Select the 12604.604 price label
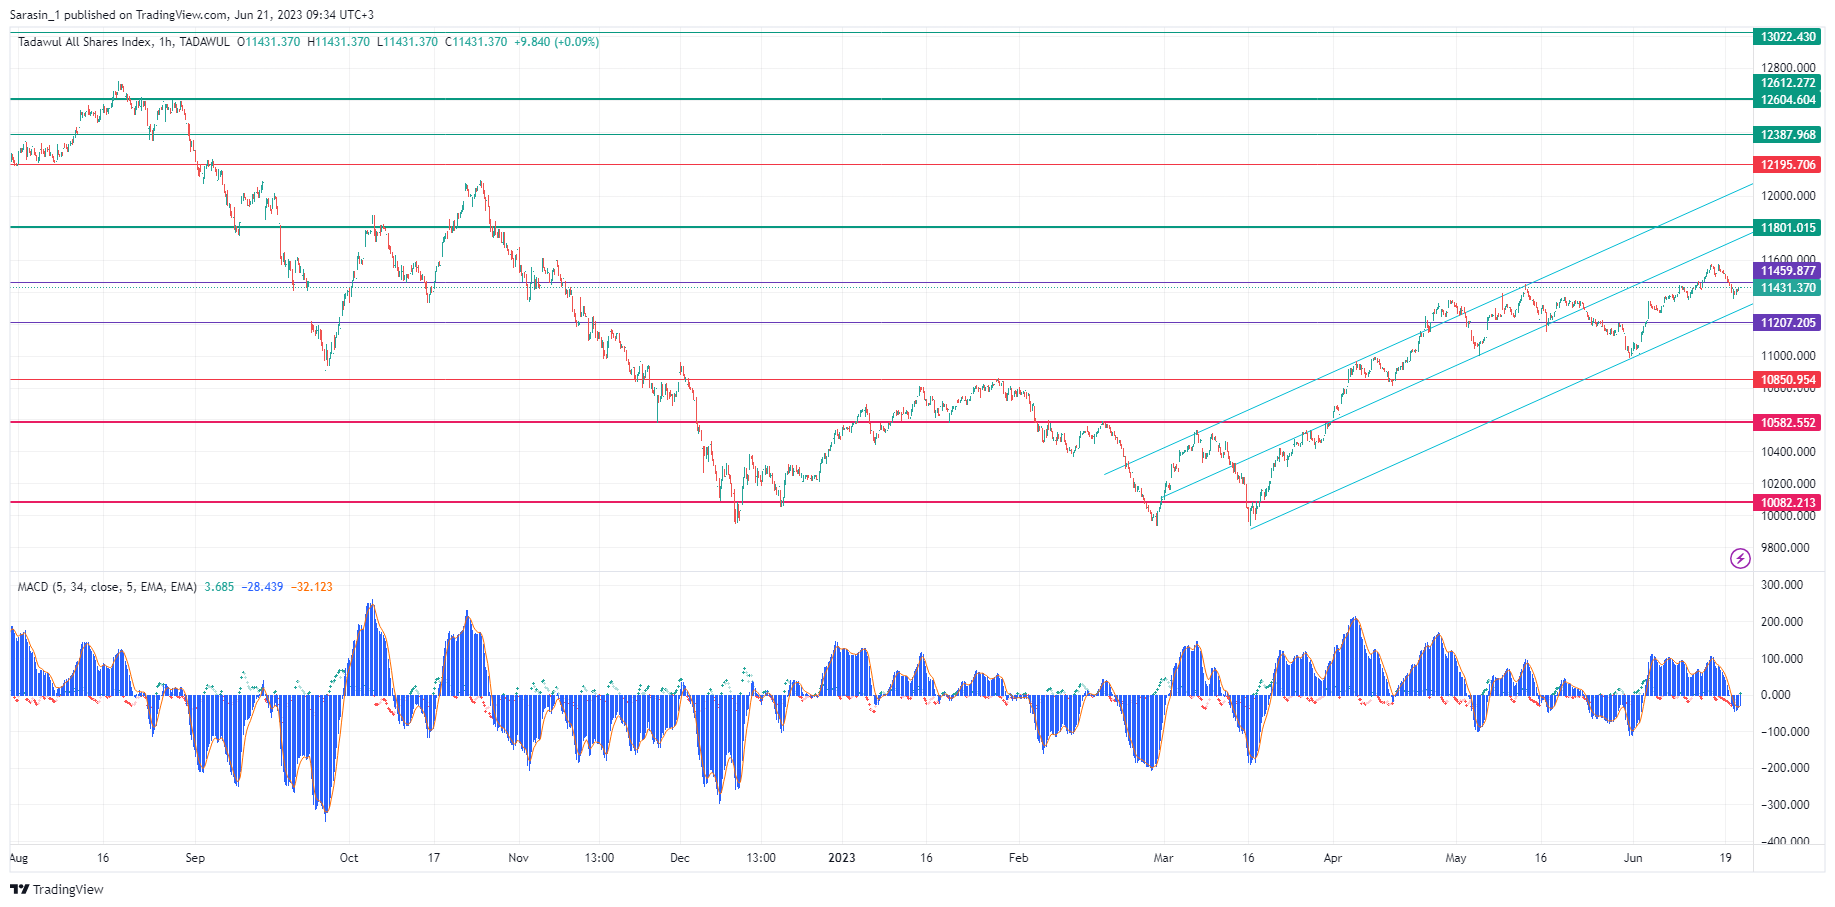Viewport: 1835px width, 907px height. (1788, 100)
